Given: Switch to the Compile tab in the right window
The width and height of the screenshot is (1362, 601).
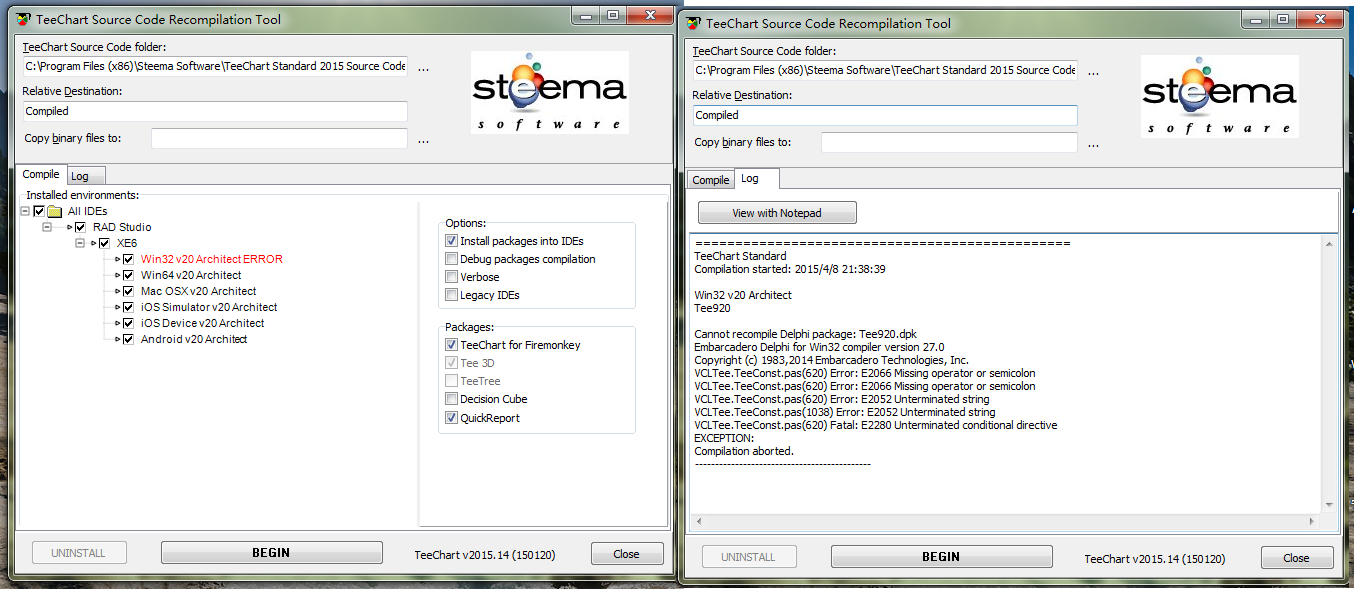Looking at the screenshot, I should [711, 180].
